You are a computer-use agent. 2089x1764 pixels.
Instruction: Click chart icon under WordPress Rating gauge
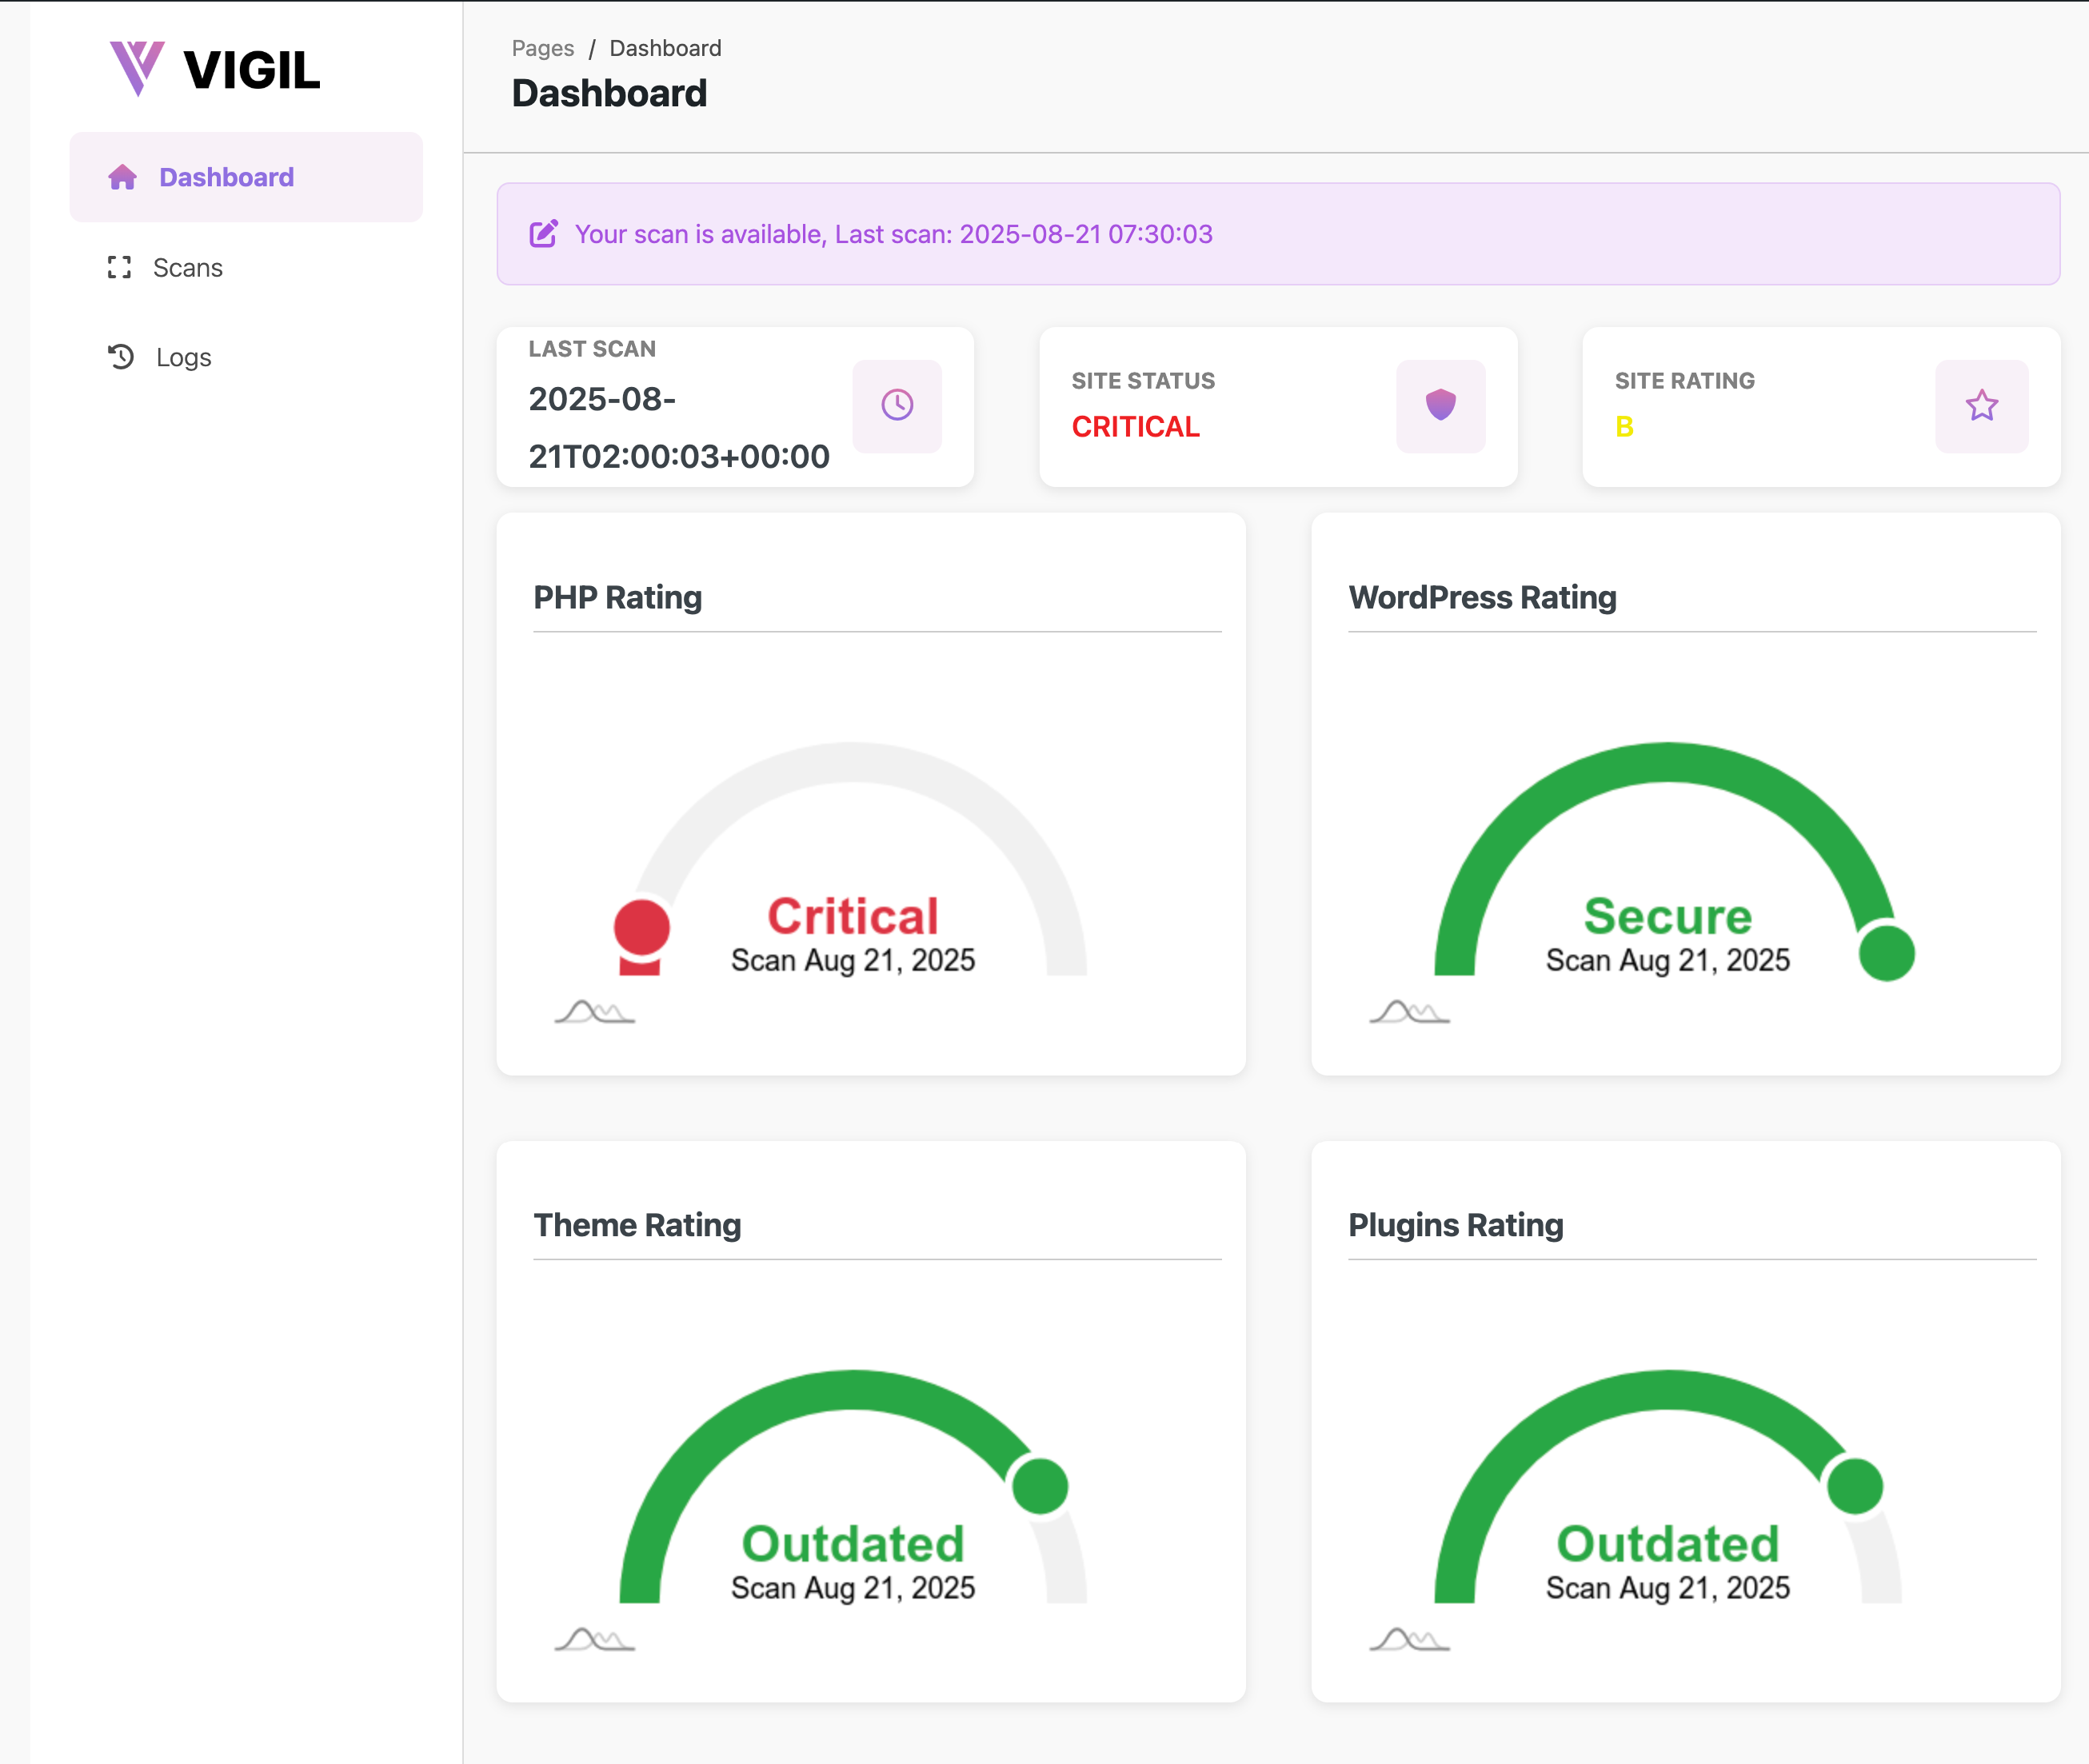(x=1409, y=1012)
